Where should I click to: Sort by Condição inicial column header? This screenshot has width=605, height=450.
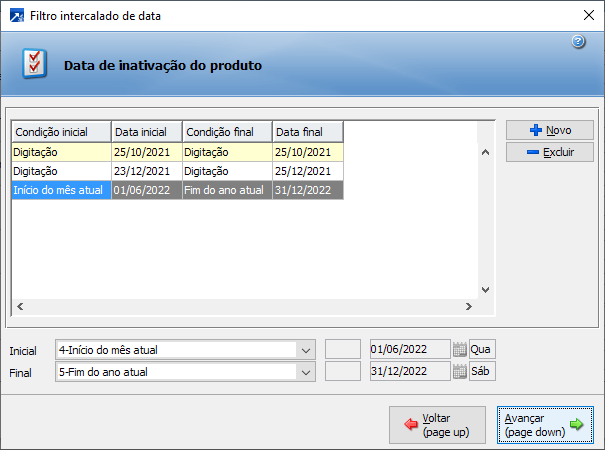point(62,132)
